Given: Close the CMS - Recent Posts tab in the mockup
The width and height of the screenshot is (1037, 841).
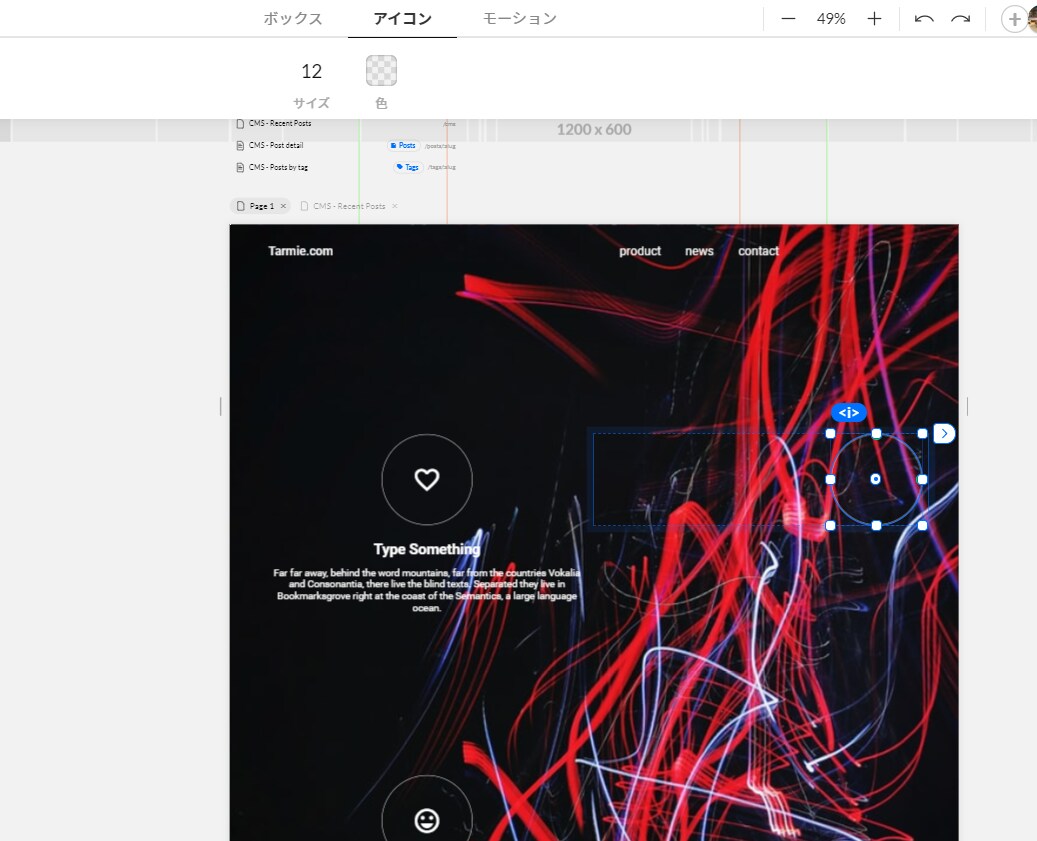Looking at the screenshot, I should tap(395, 206).
